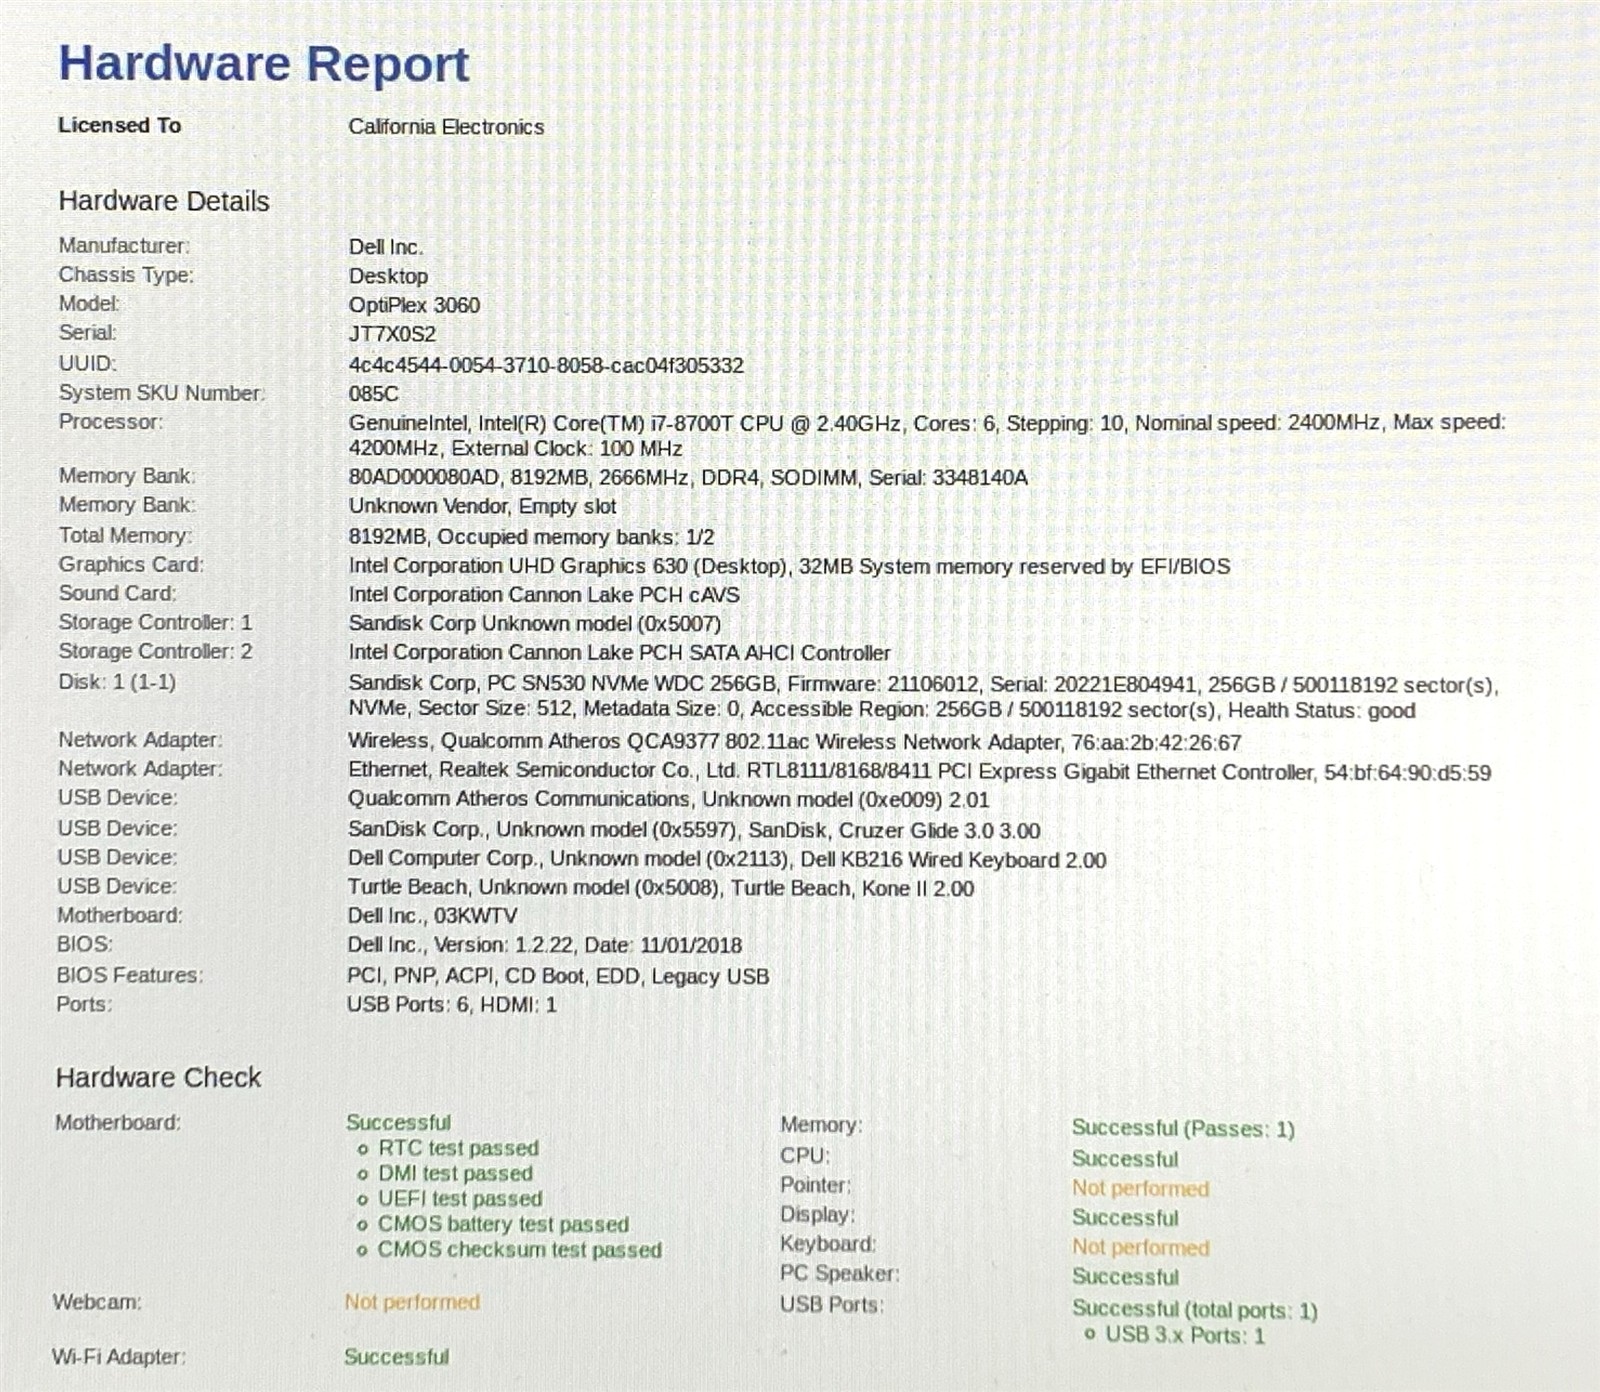
Task: Click the BIOS Features value list
Action: coord(558,976)
